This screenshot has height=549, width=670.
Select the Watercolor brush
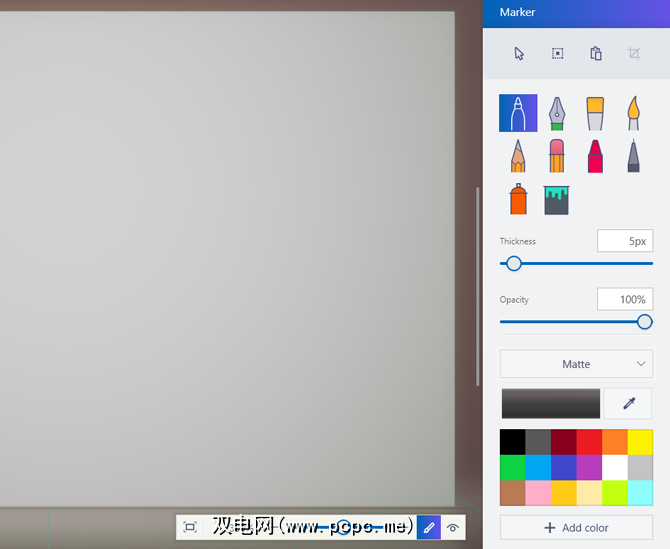pyautogui.click(x=634, y=113)
